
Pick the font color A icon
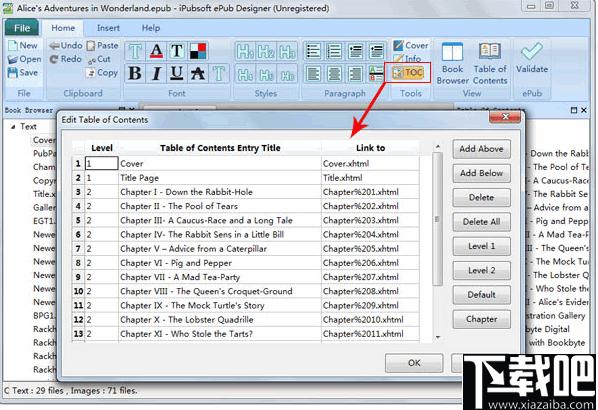tap(156, 51)
